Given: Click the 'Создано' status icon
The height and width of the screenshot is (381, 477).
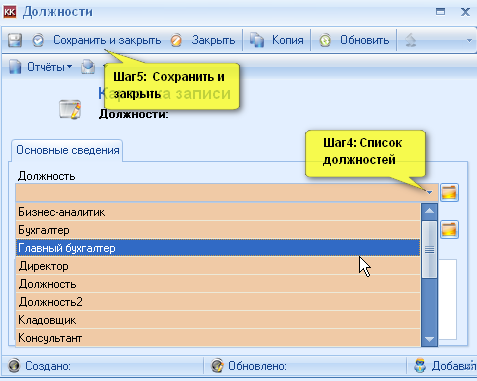Looking at the screenshot, I should coord(14,366).
